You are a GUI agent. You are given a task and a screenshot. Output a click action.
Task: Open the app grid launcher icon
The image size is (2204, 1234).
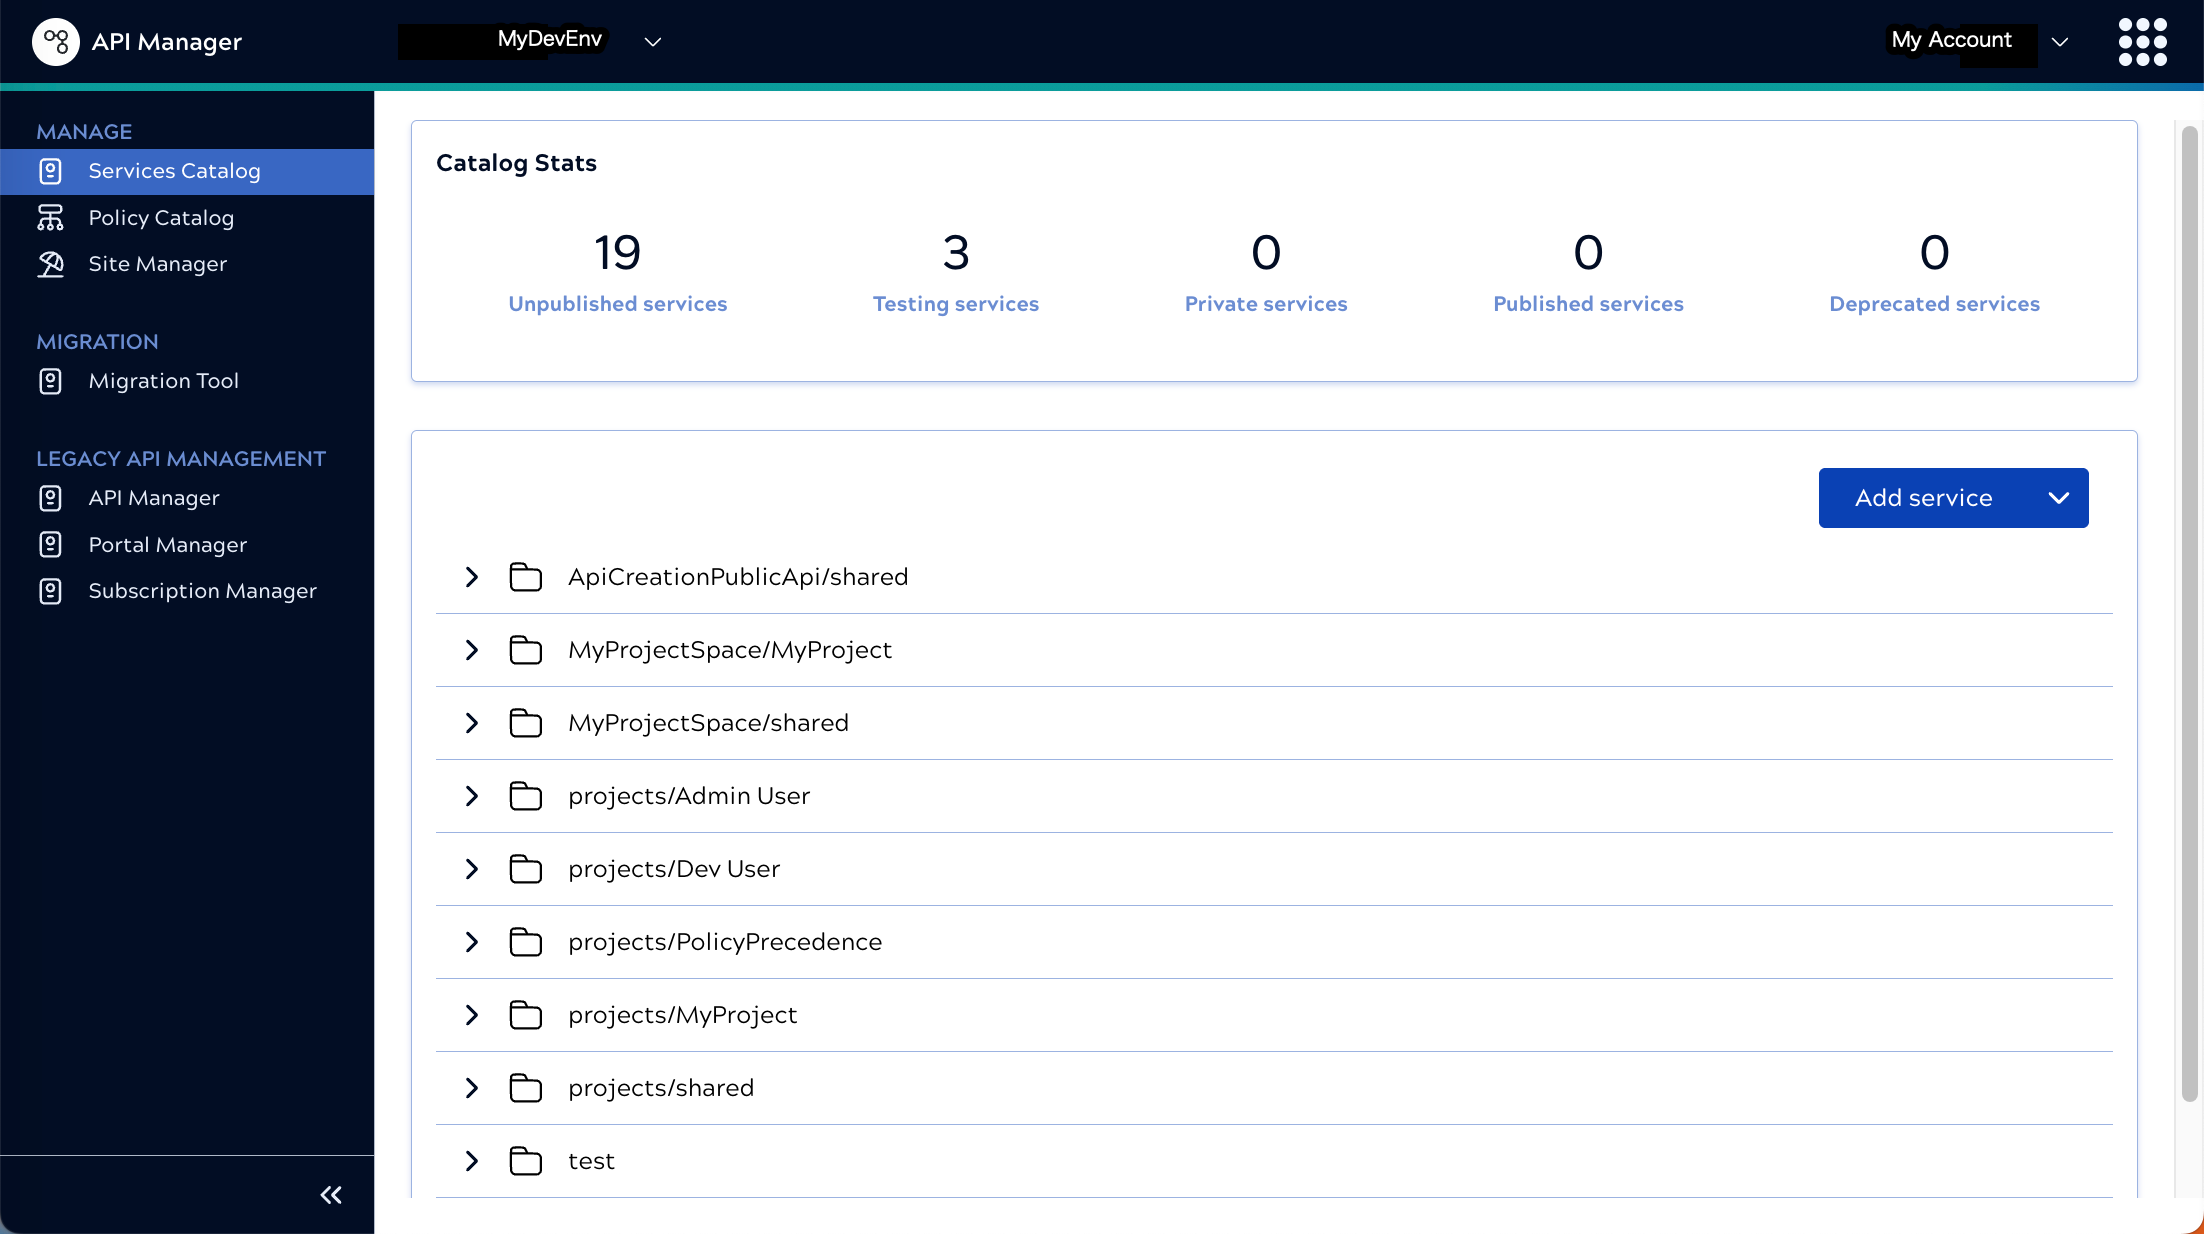2142,42
